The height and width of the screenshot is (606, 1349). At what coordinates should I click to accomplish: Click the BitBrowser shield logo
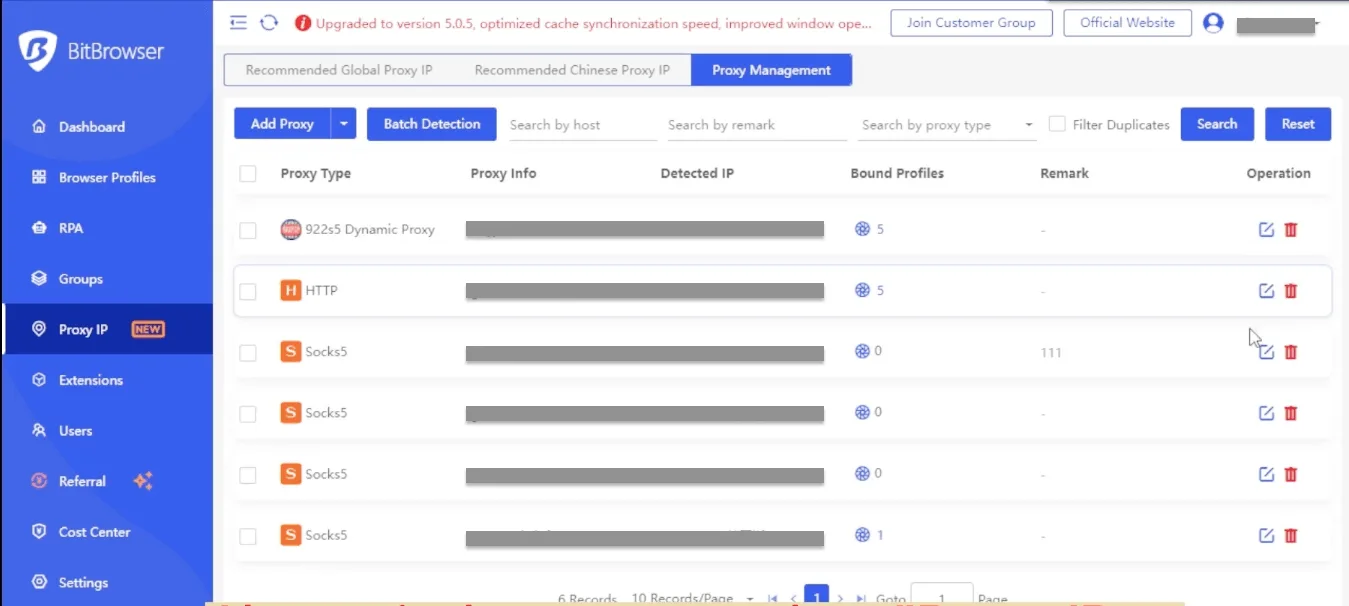coord(38,51)
